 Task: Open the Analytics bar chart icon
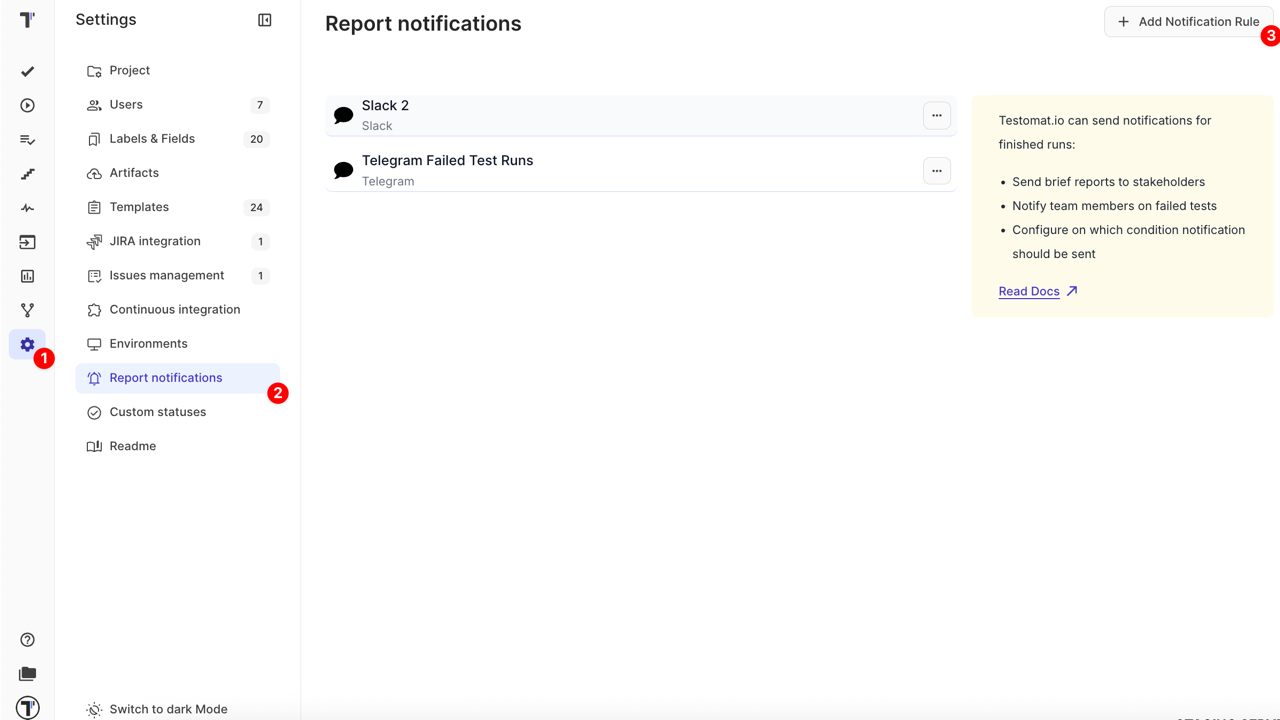pos(27,276)
